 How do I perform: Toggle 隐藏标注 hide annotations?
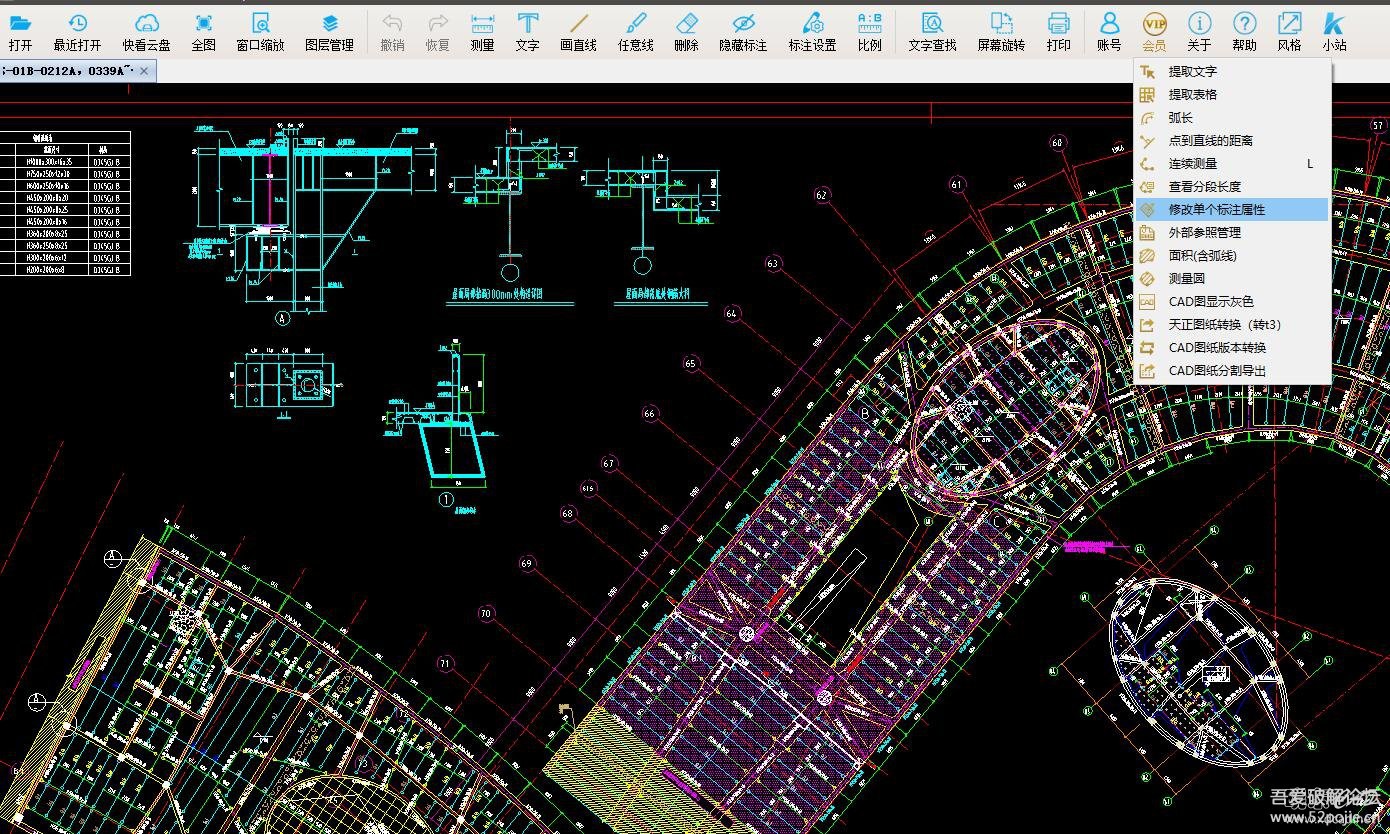click(x=743, y=31)
